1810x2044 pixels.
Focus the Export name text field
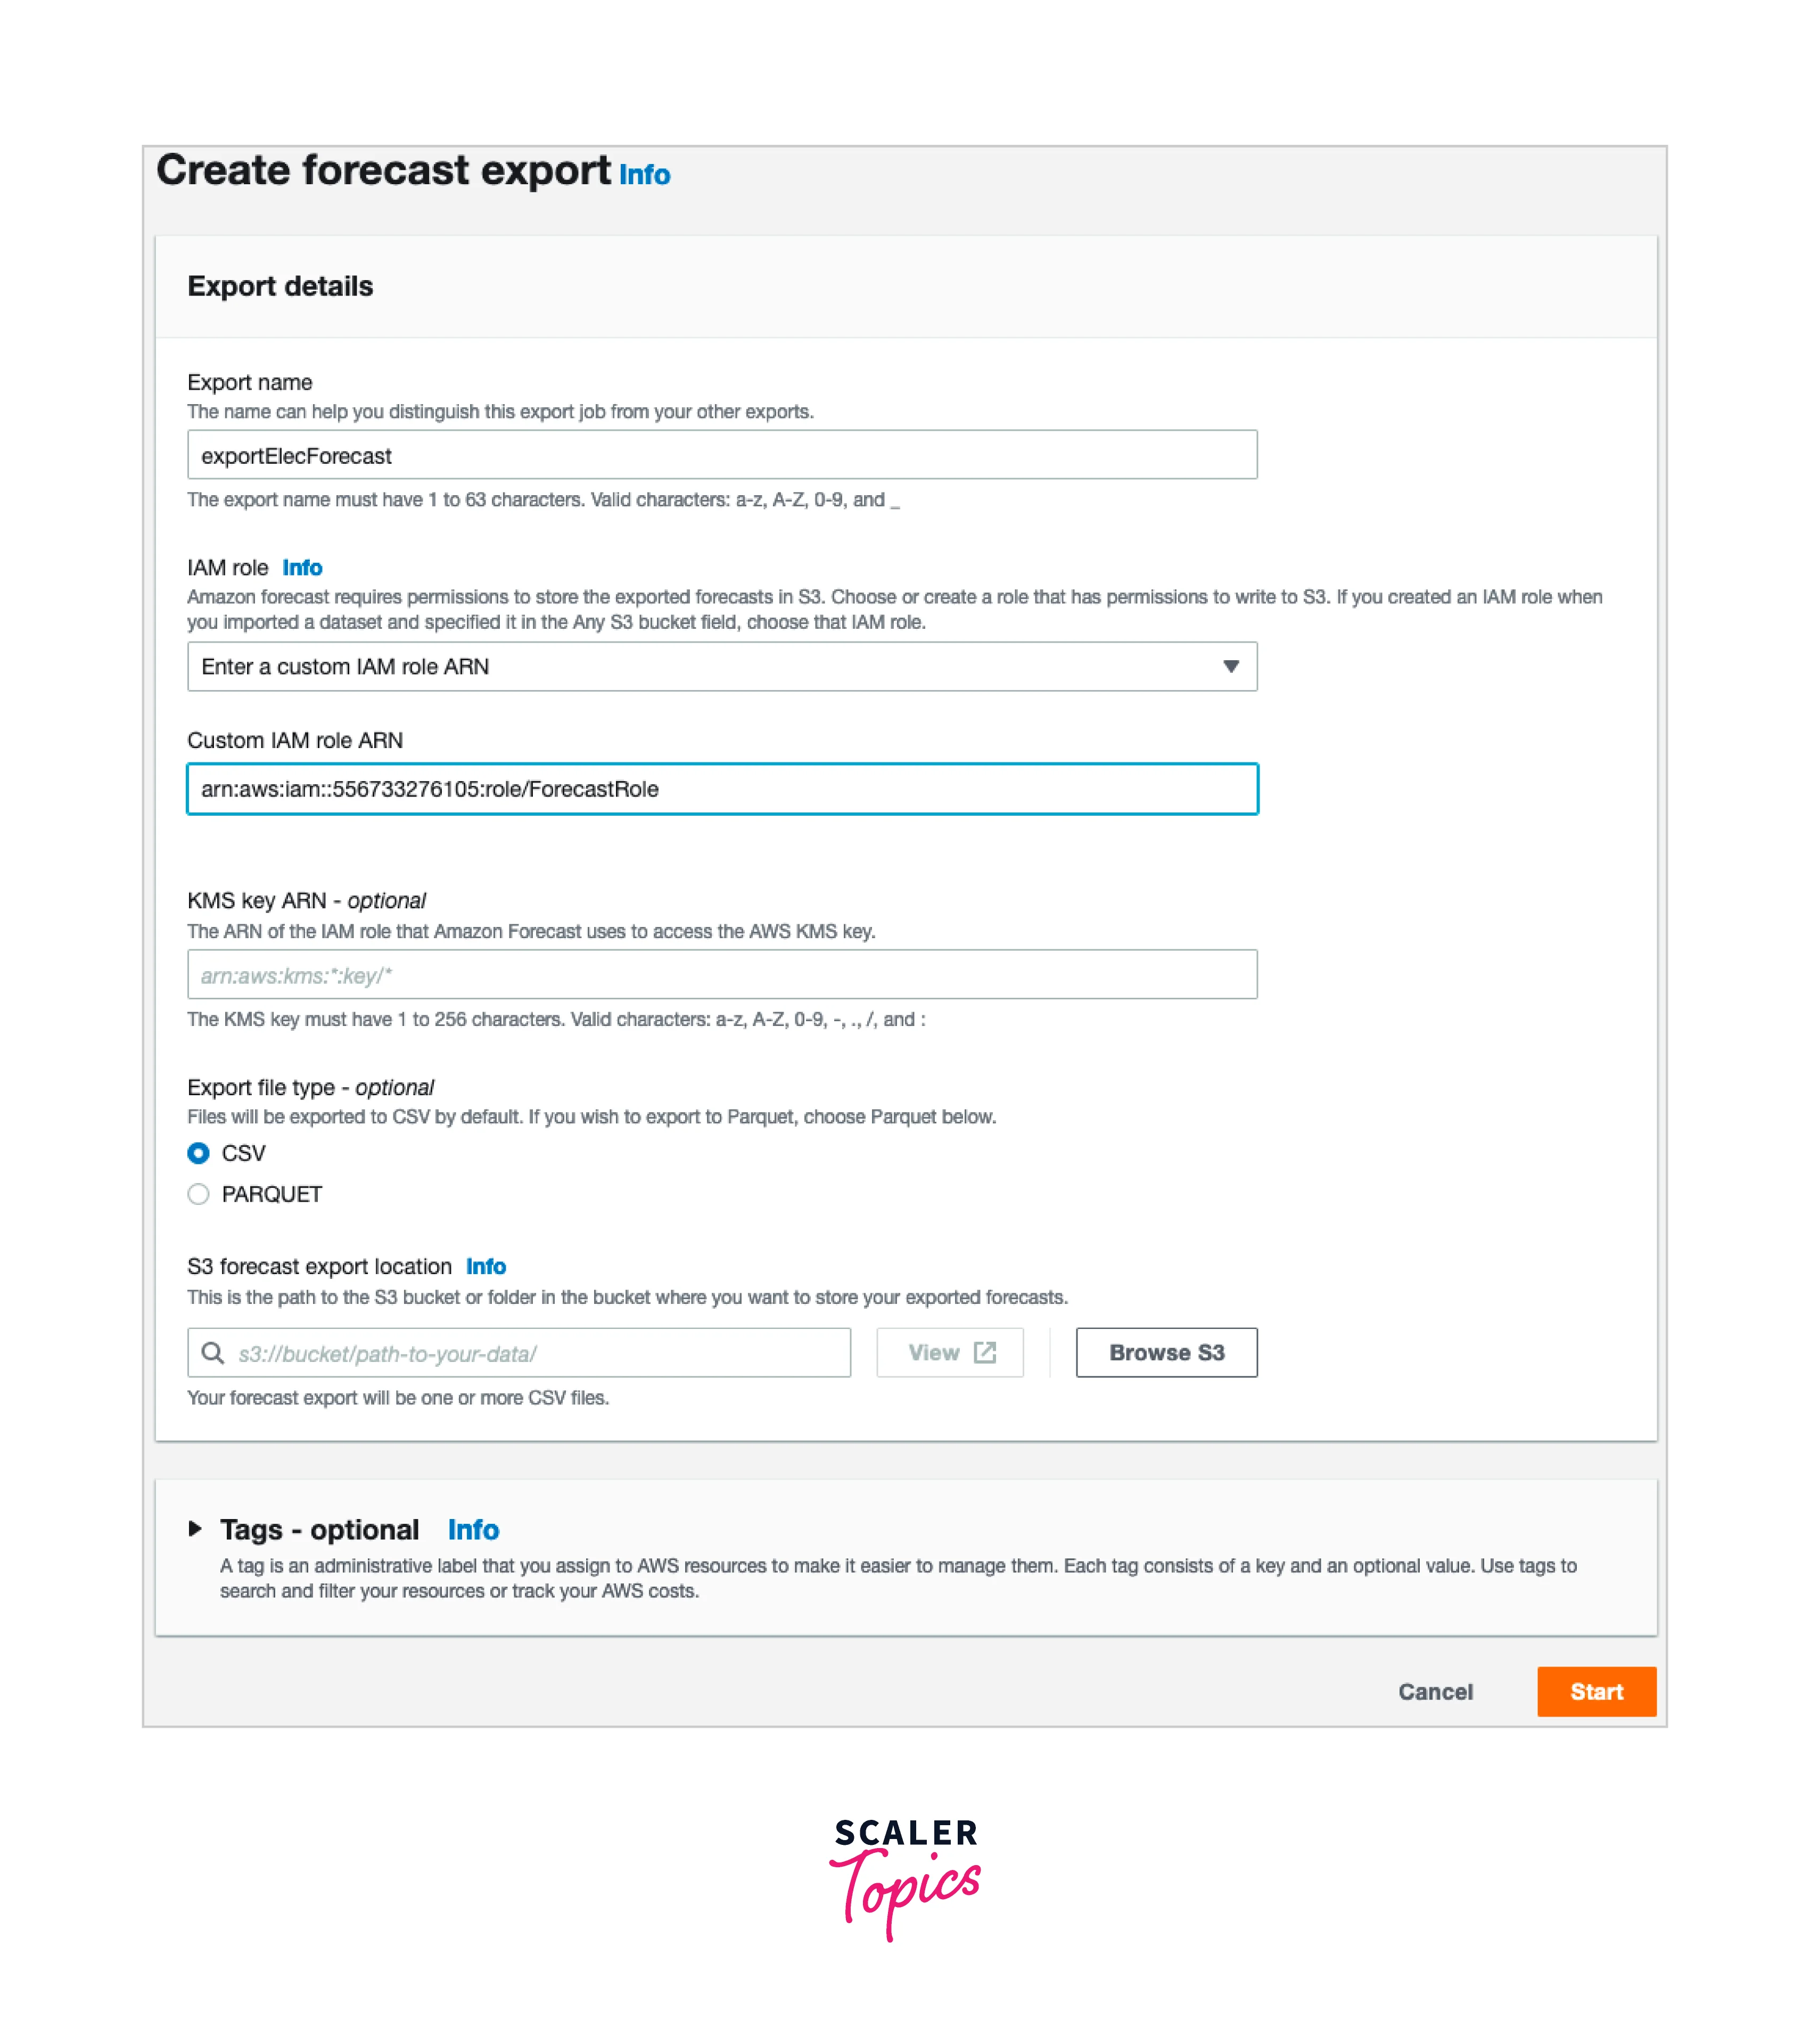pyautogui.click(x=721, y=456)
